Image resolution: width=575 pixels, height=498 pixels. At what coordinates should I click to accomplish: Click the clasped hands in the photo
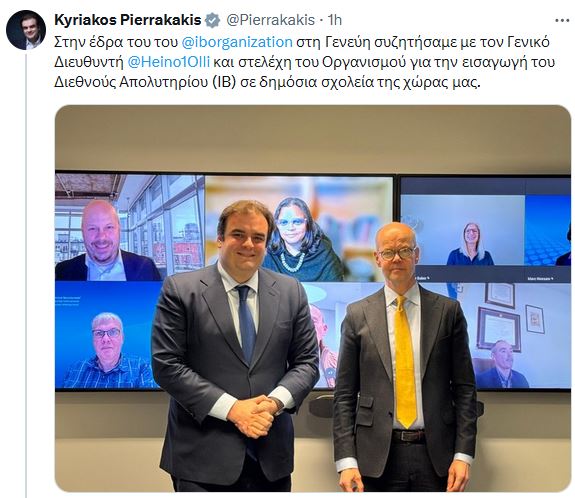point(253,415)
